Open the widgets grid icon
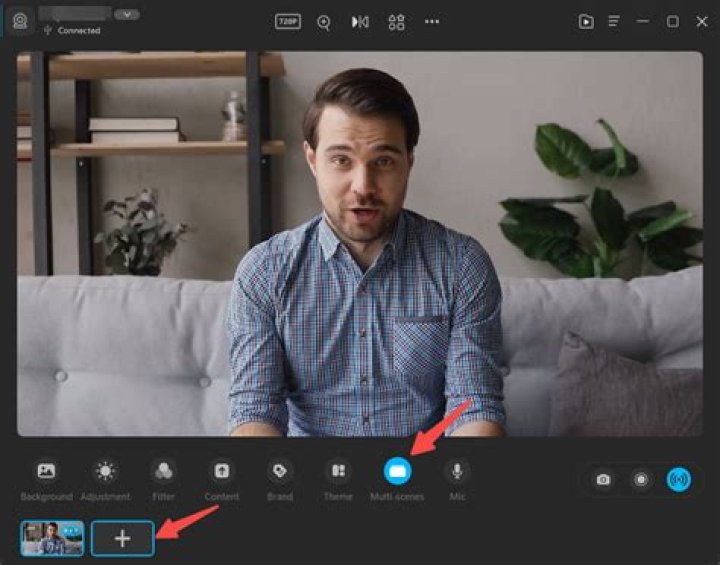Image resolution: width=720 pixels, height=565 pixels. (x=396, y=22)
